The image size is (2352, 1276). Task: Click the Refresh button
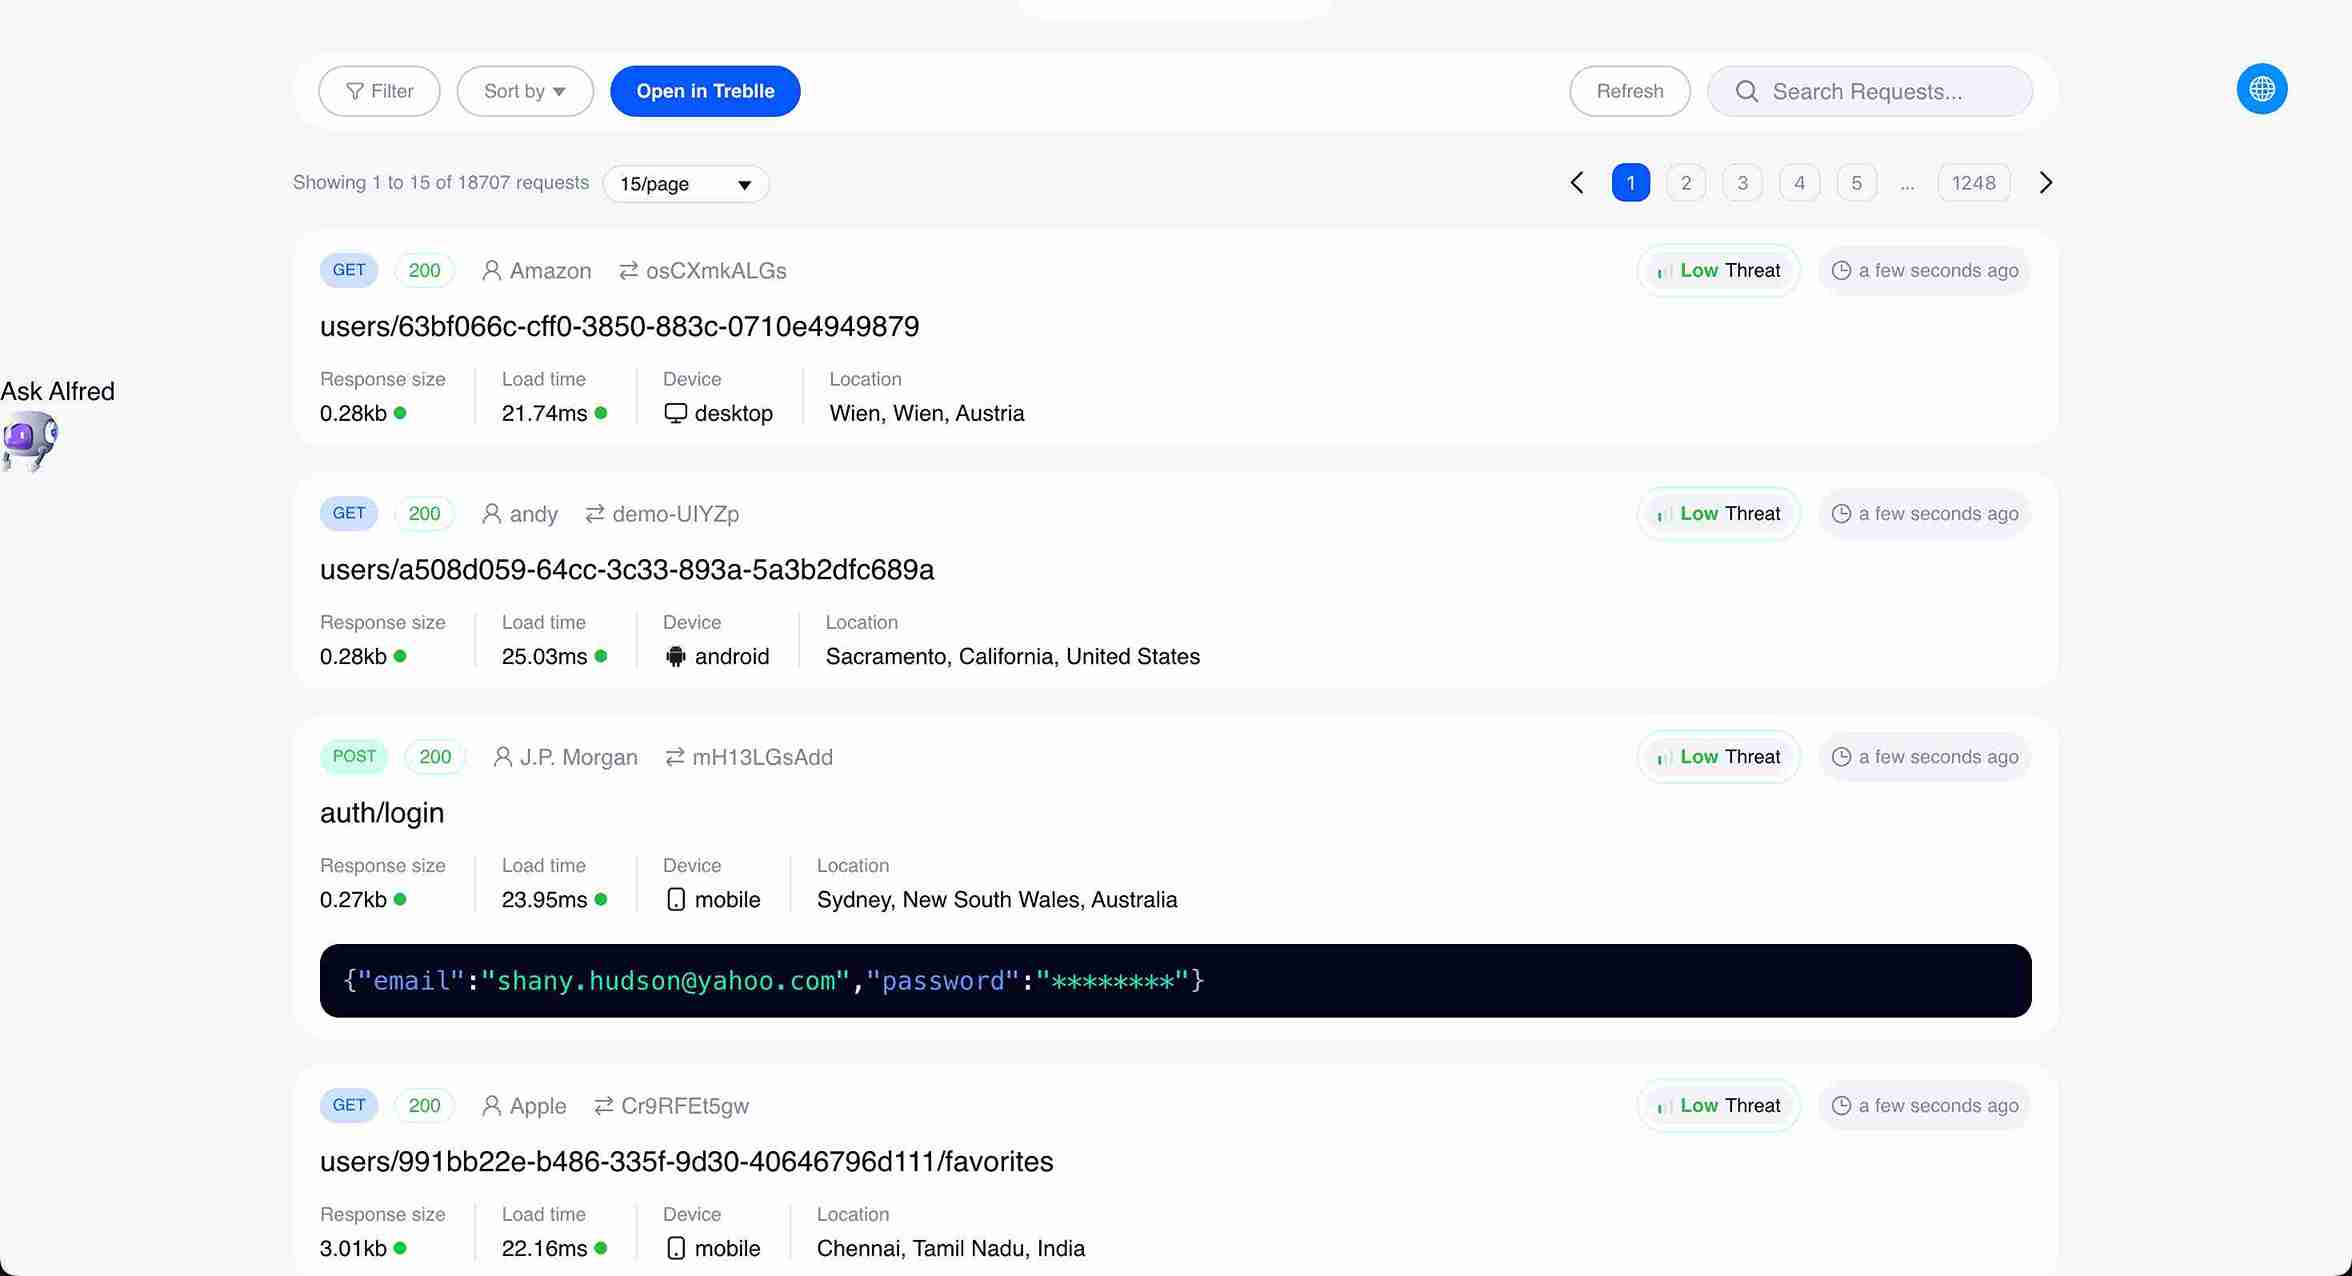[x=1630, y=91]
